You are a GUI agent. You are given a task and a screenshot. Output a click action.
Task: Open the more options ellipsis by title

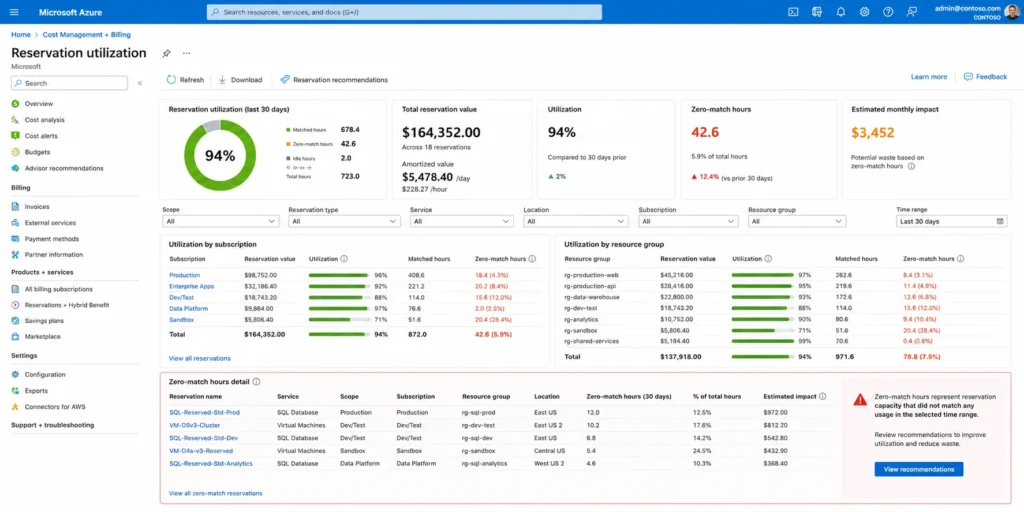point(187,54)
